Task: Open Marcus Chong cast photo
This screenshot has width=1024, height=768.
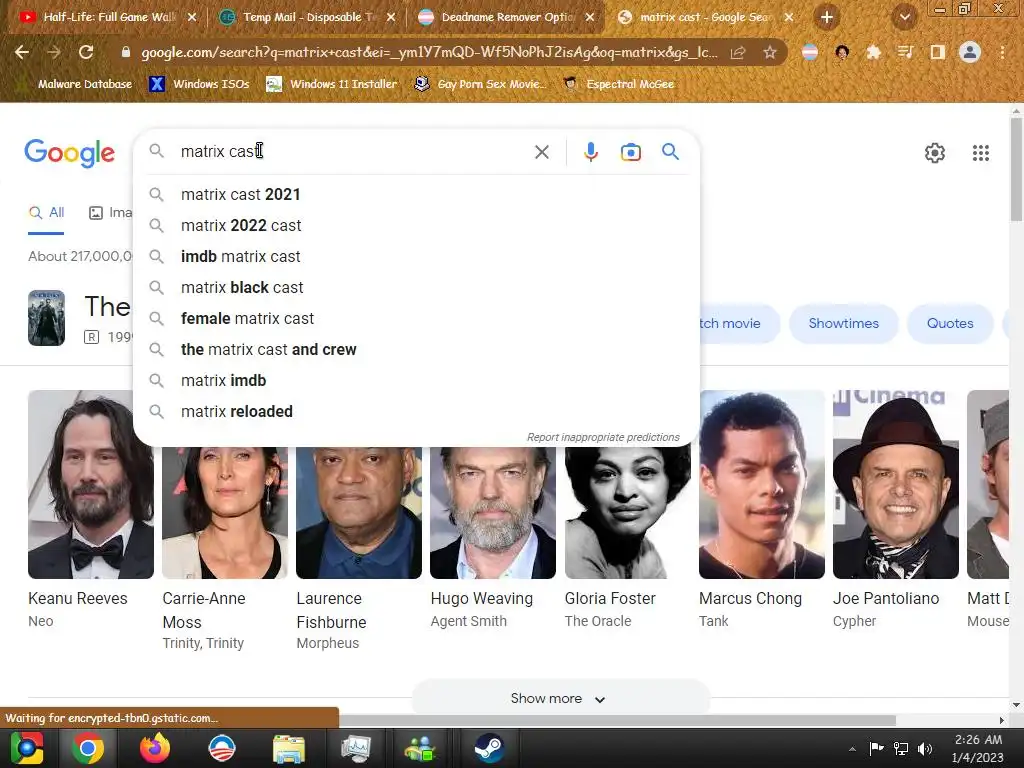Action: click(x=761, y=485)
